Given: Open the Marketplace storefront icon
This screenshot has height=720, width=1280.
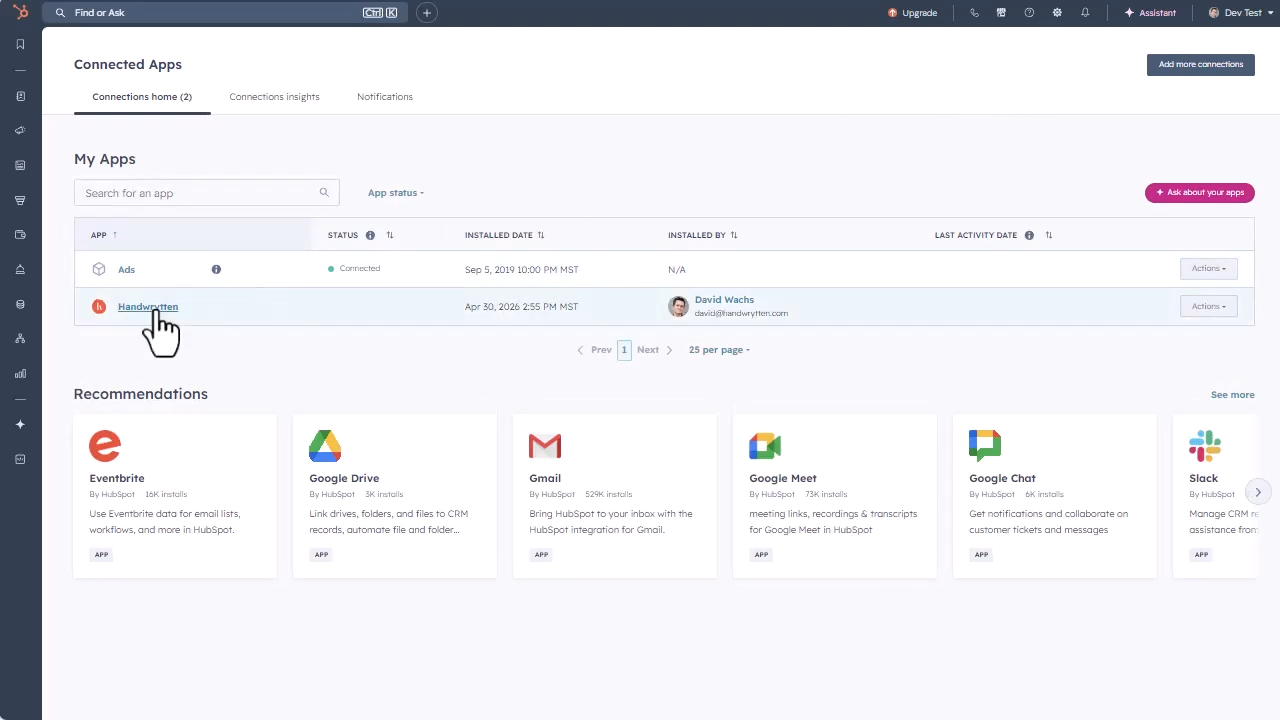Looking at the screenshot, I should (x=1001, y=13).
